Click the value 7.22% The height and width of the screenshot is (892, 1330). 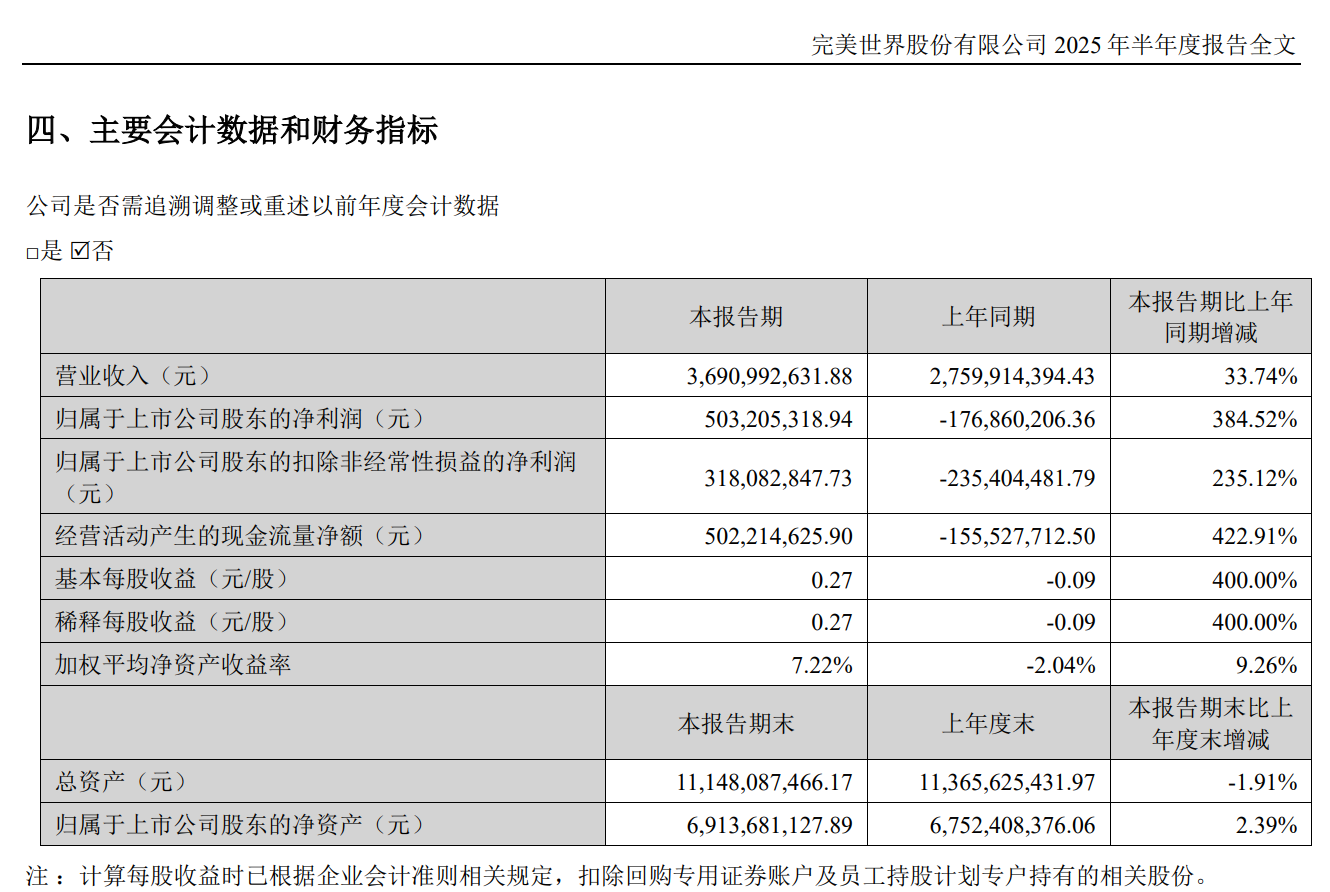point(820,664)
